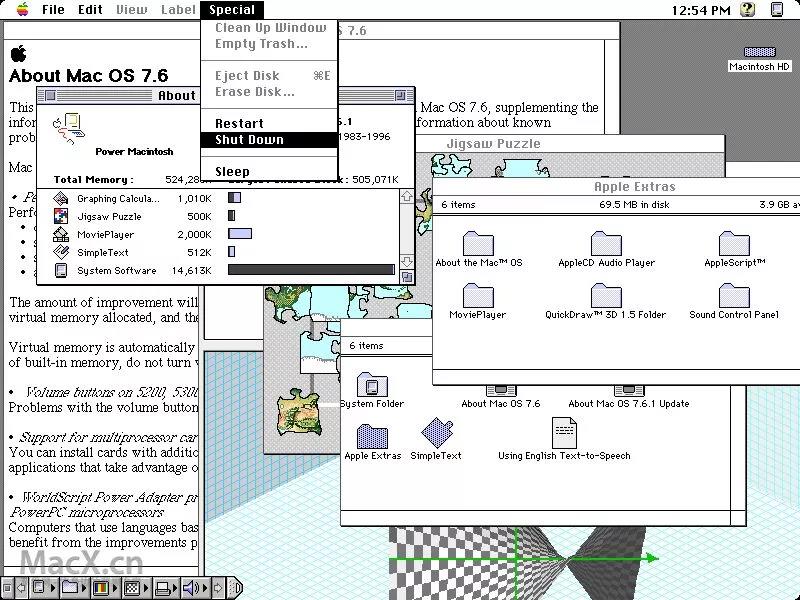
Task: Choose Restart from the Special menu
Action: [240, 124]
